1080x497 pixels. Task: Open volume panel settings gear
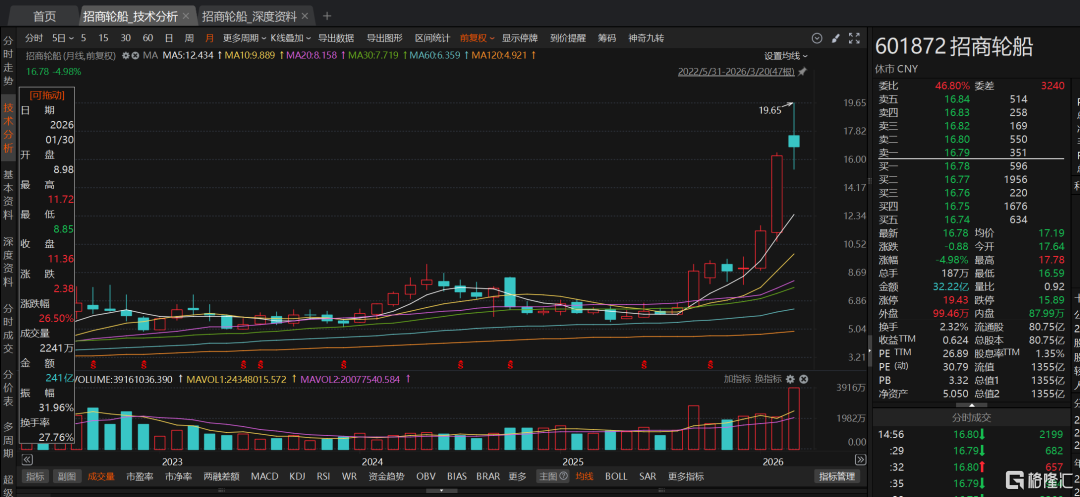click(x=791, y=379)
